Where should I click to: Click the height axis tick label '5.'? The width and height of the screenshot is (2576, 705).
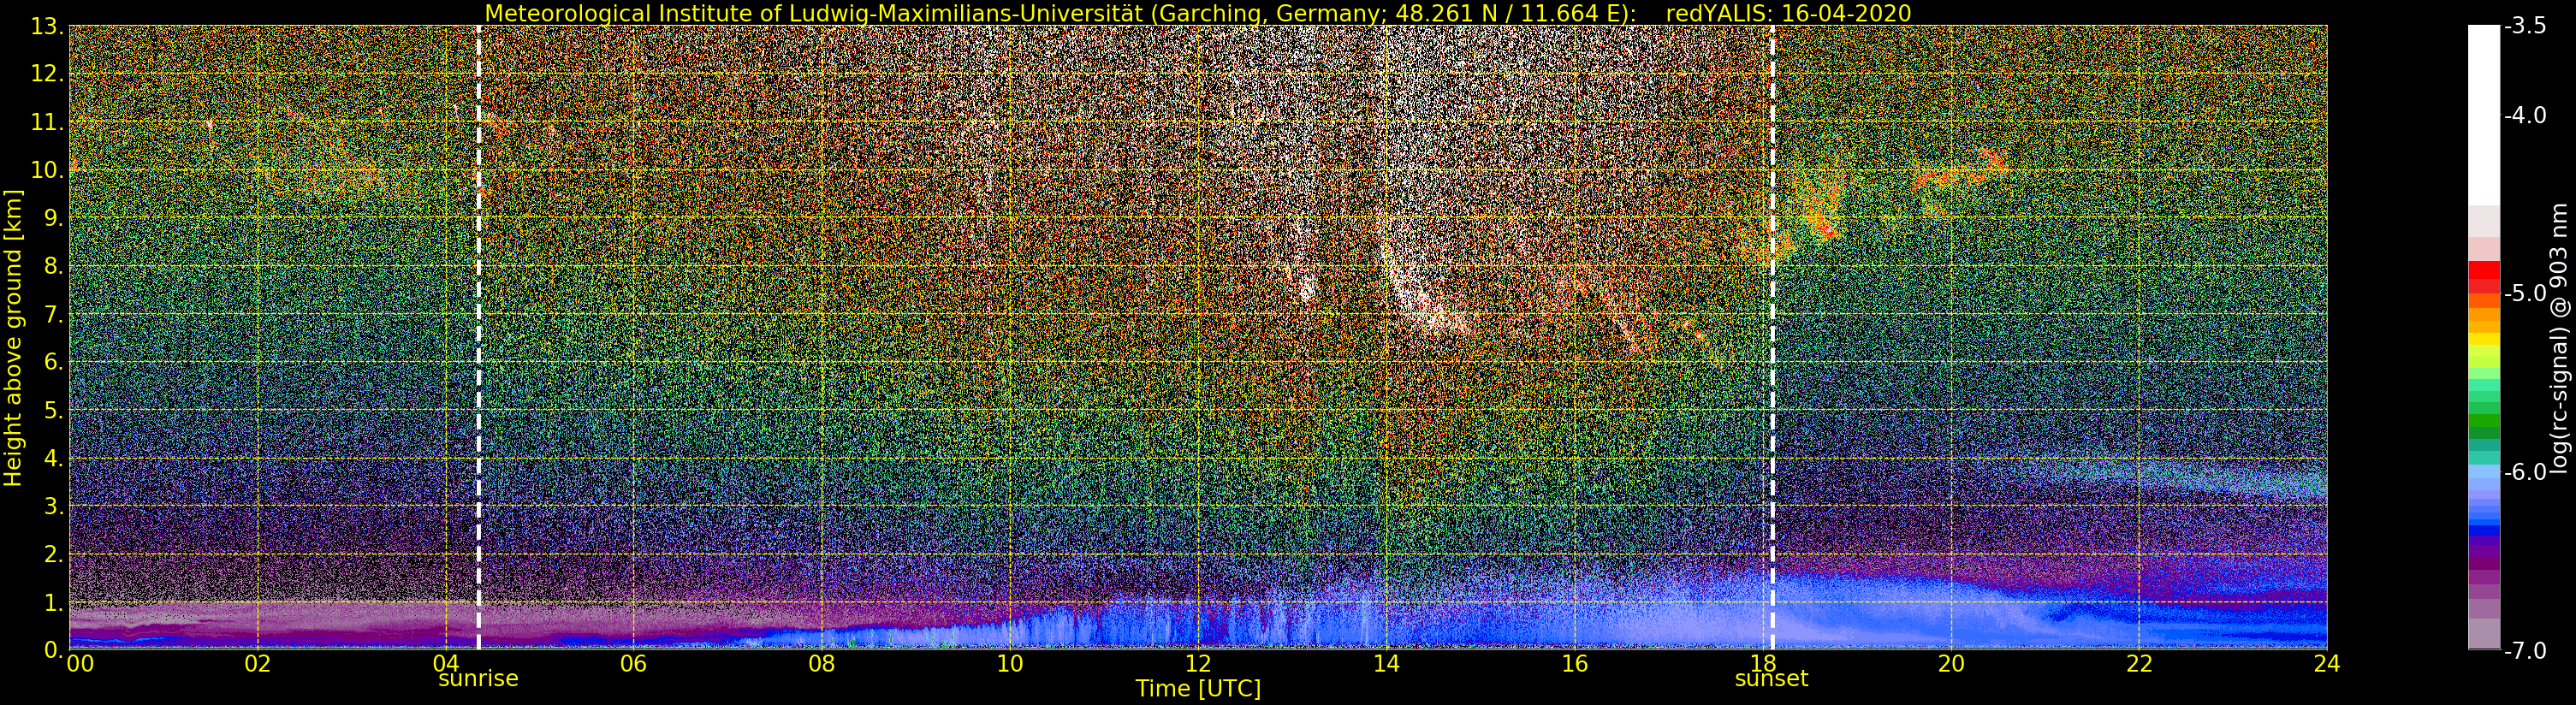click(53, 410)
